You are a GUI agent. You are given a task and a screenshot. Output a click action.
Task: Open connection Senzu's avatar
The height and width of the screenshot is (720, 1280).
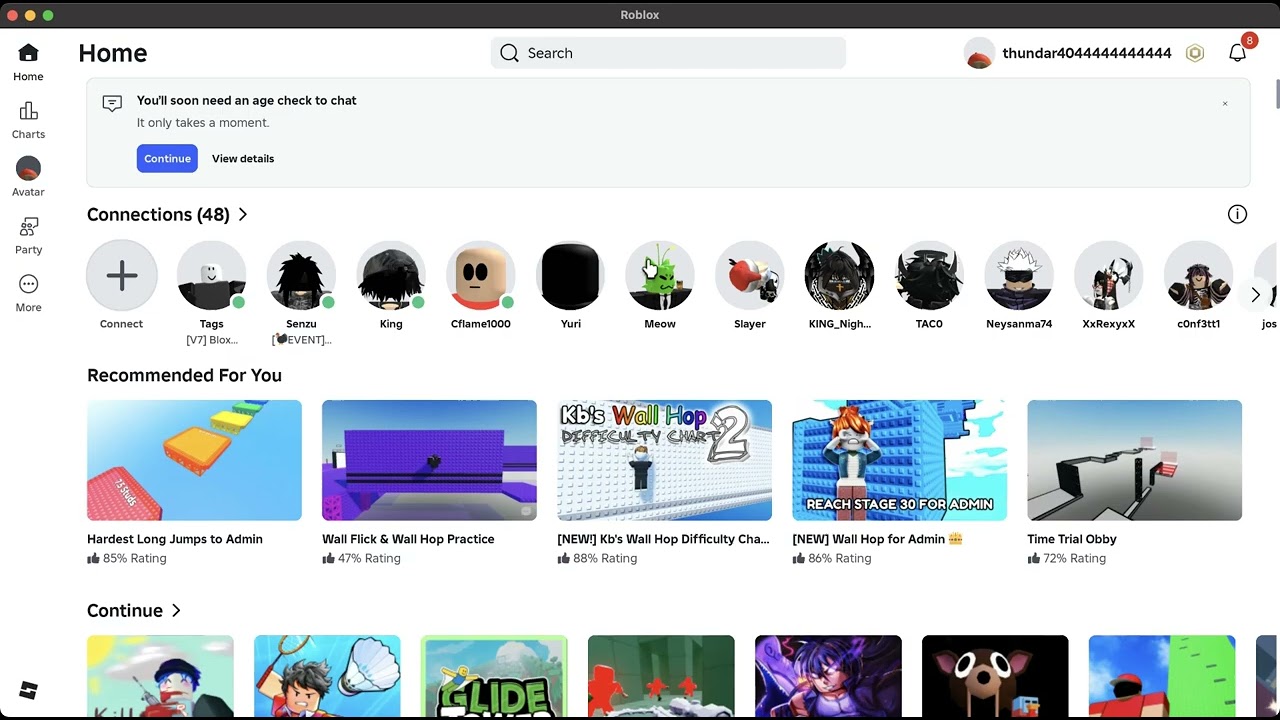(301, 275)
